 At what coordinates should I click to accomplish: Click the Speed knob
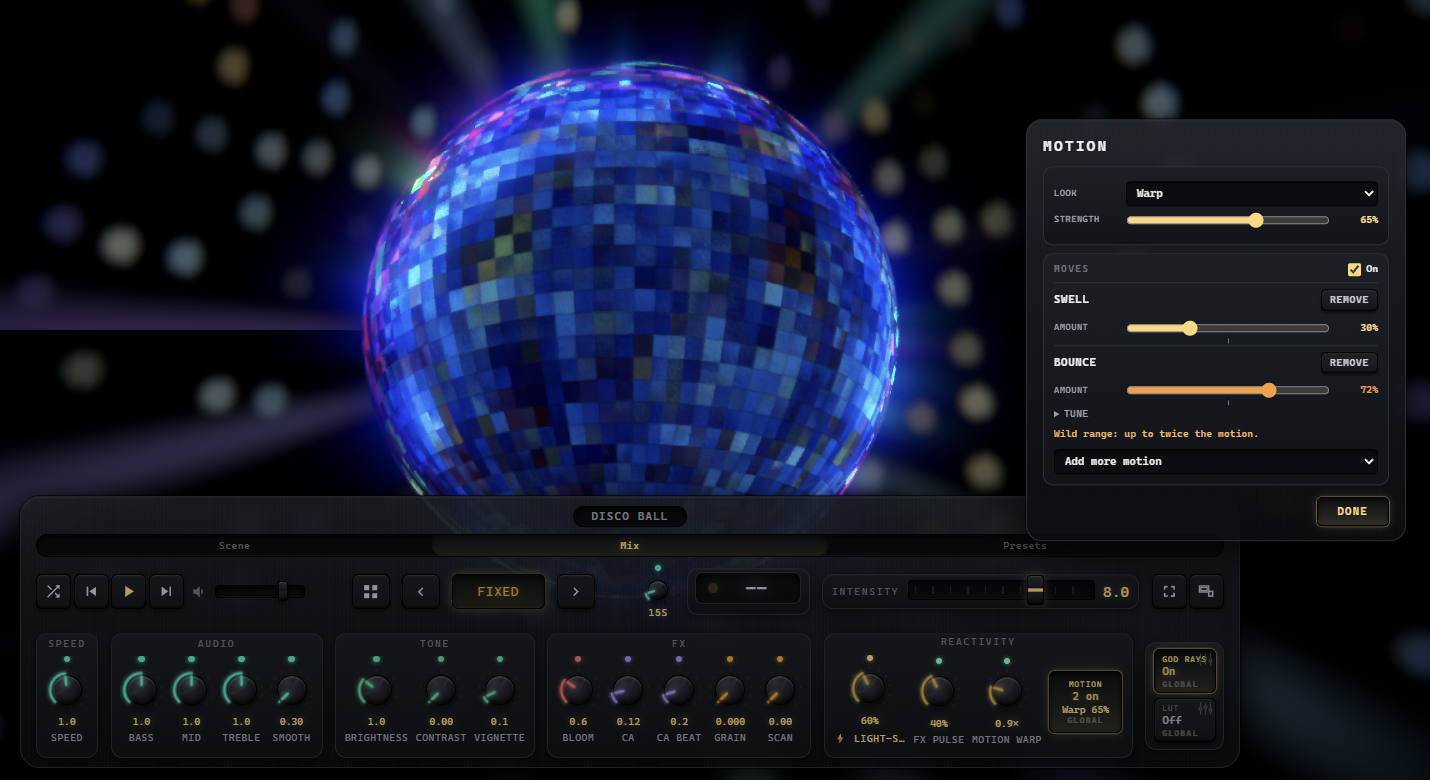tap(67, 689)
